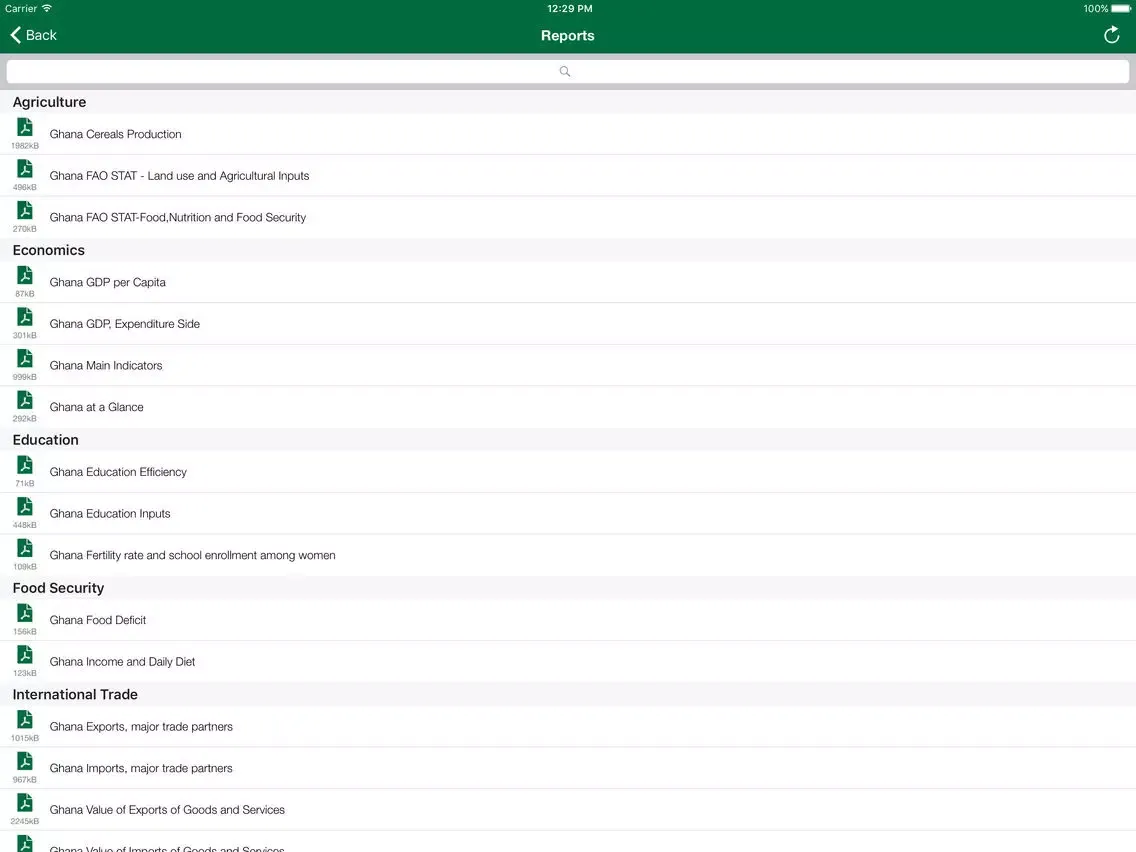Open PDF icon for Ghana Education Efficiency
Image resolution: width=1136 pixels, height=852 pixels.
25,465
